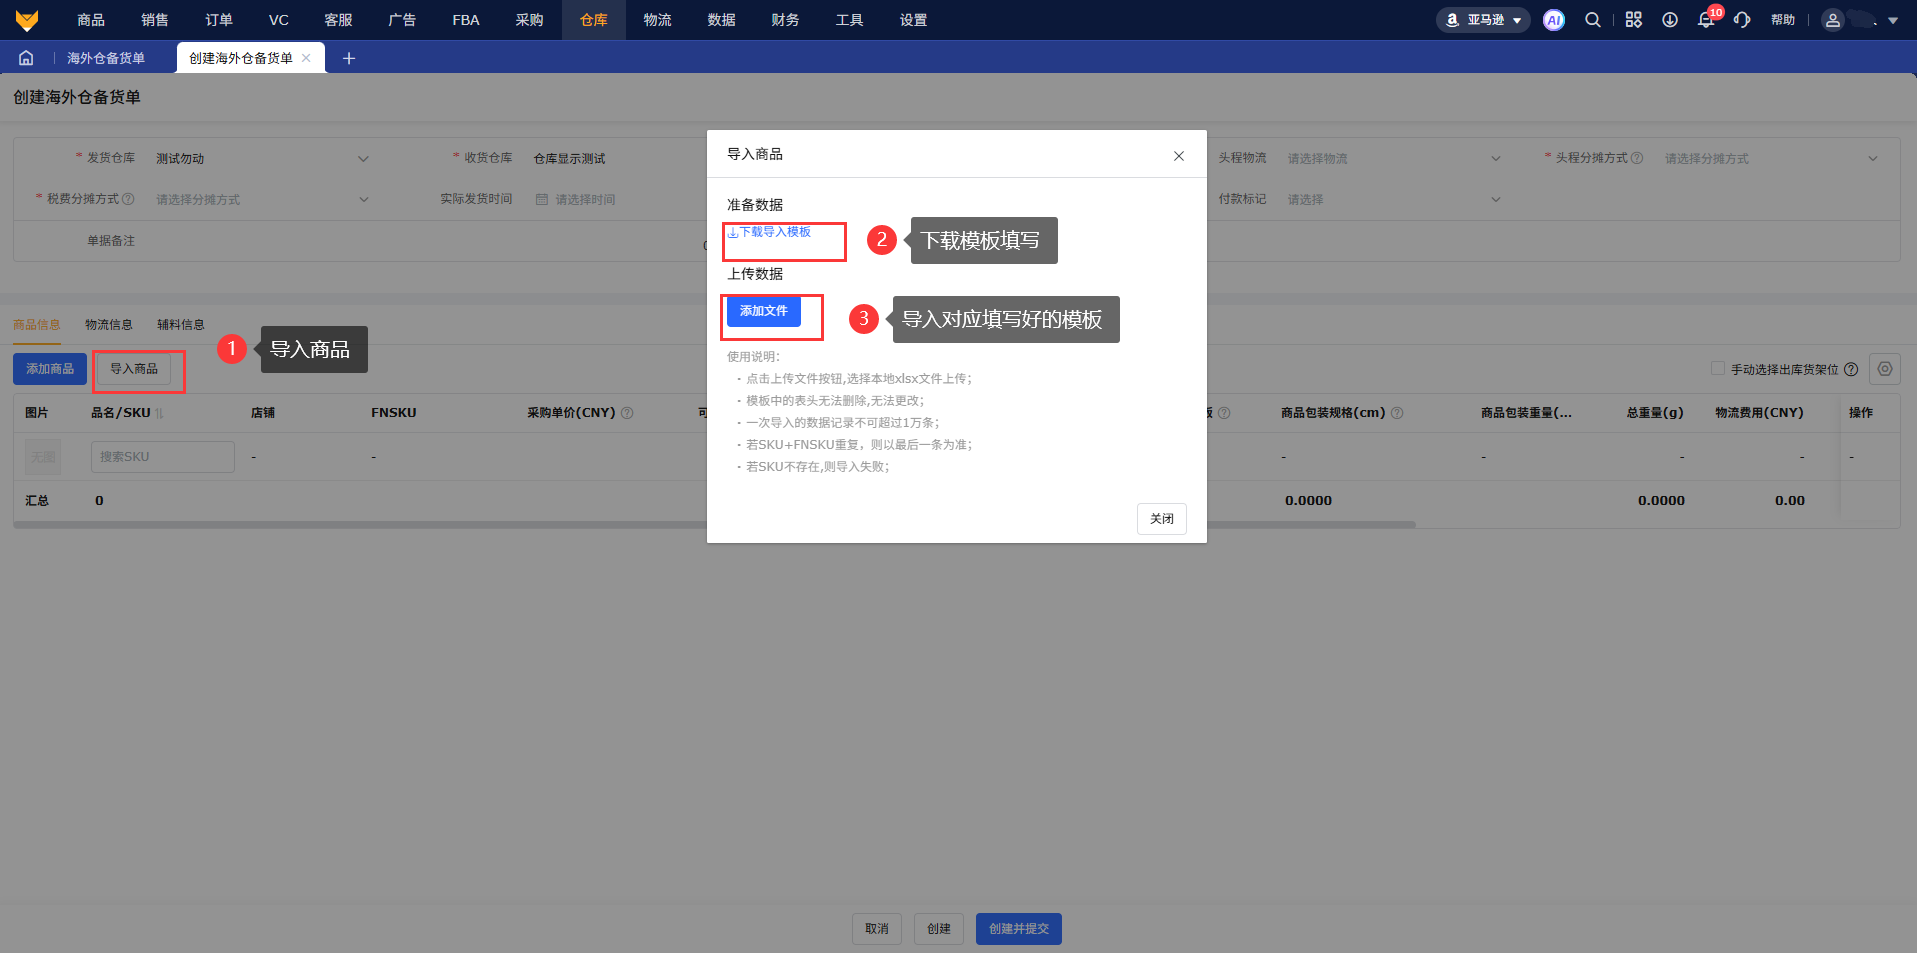Click the 添加商品 button

point(50,369)
